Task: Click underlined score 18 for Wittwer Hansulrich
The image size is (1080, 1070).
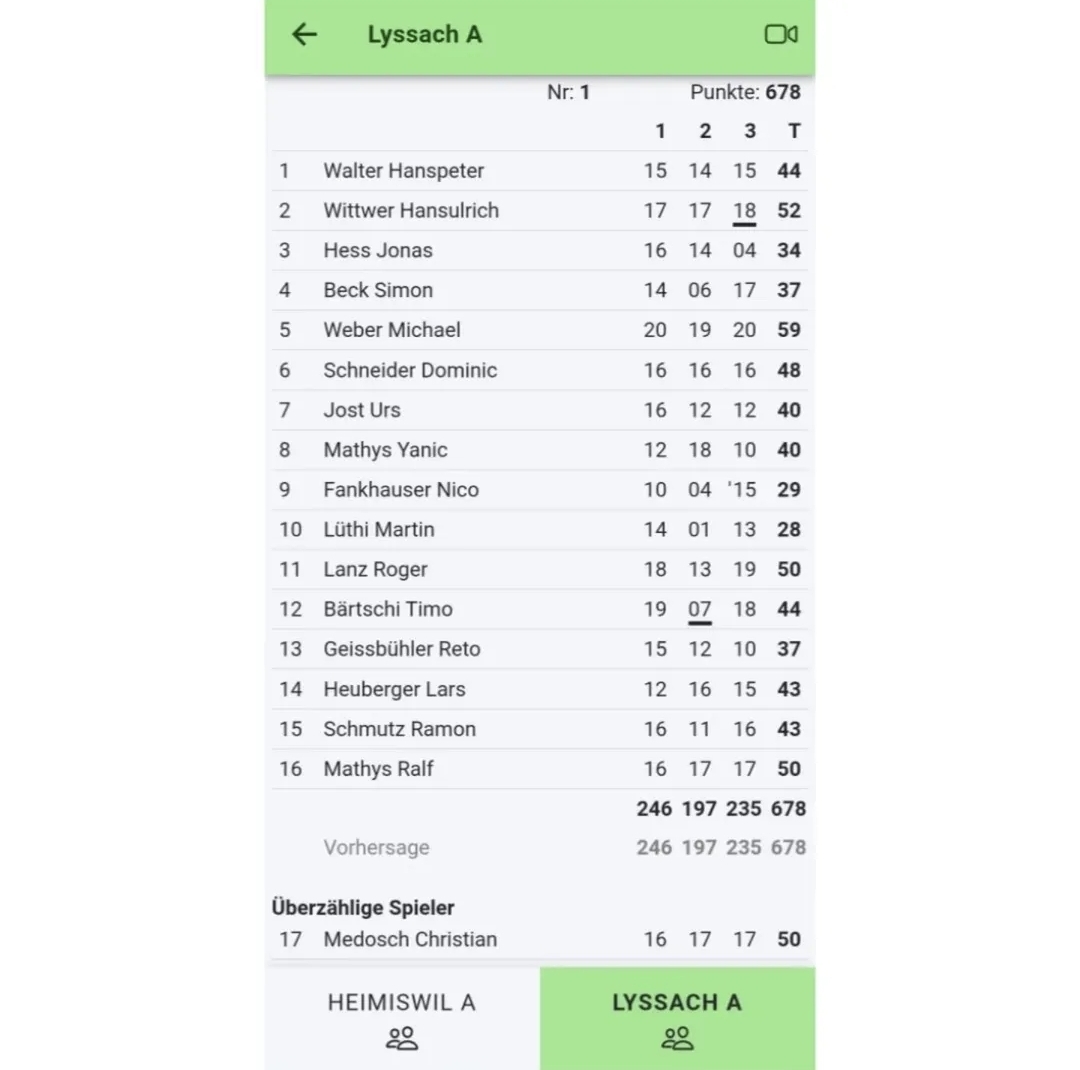Action: pos(744,211)
